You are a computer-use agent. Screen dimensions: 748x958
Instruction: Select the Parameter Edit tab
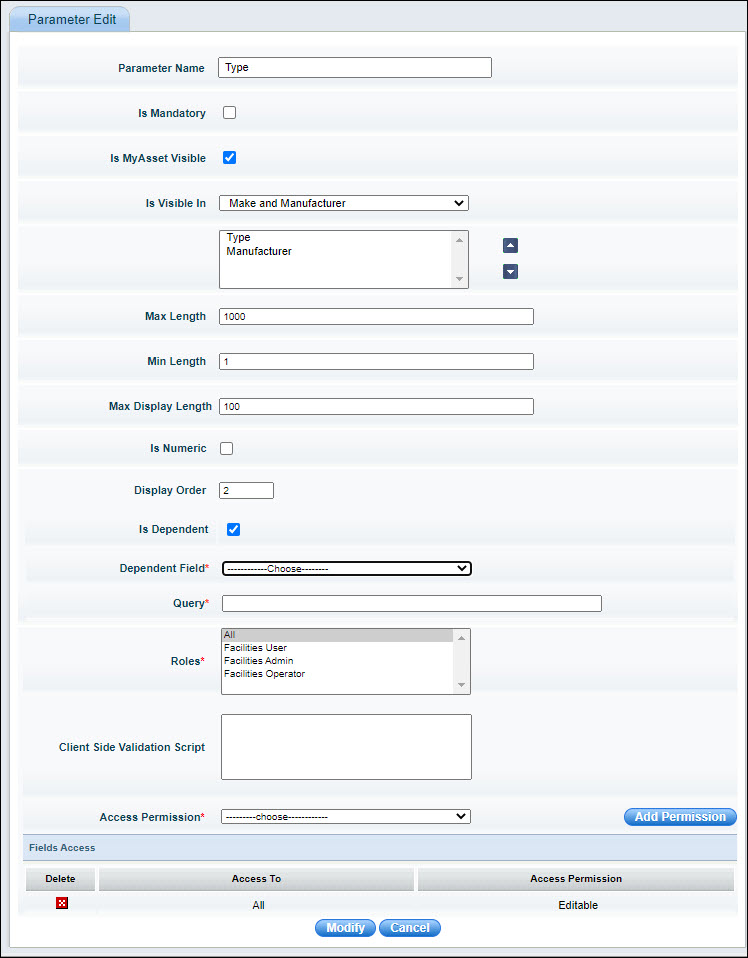(71, 20)
